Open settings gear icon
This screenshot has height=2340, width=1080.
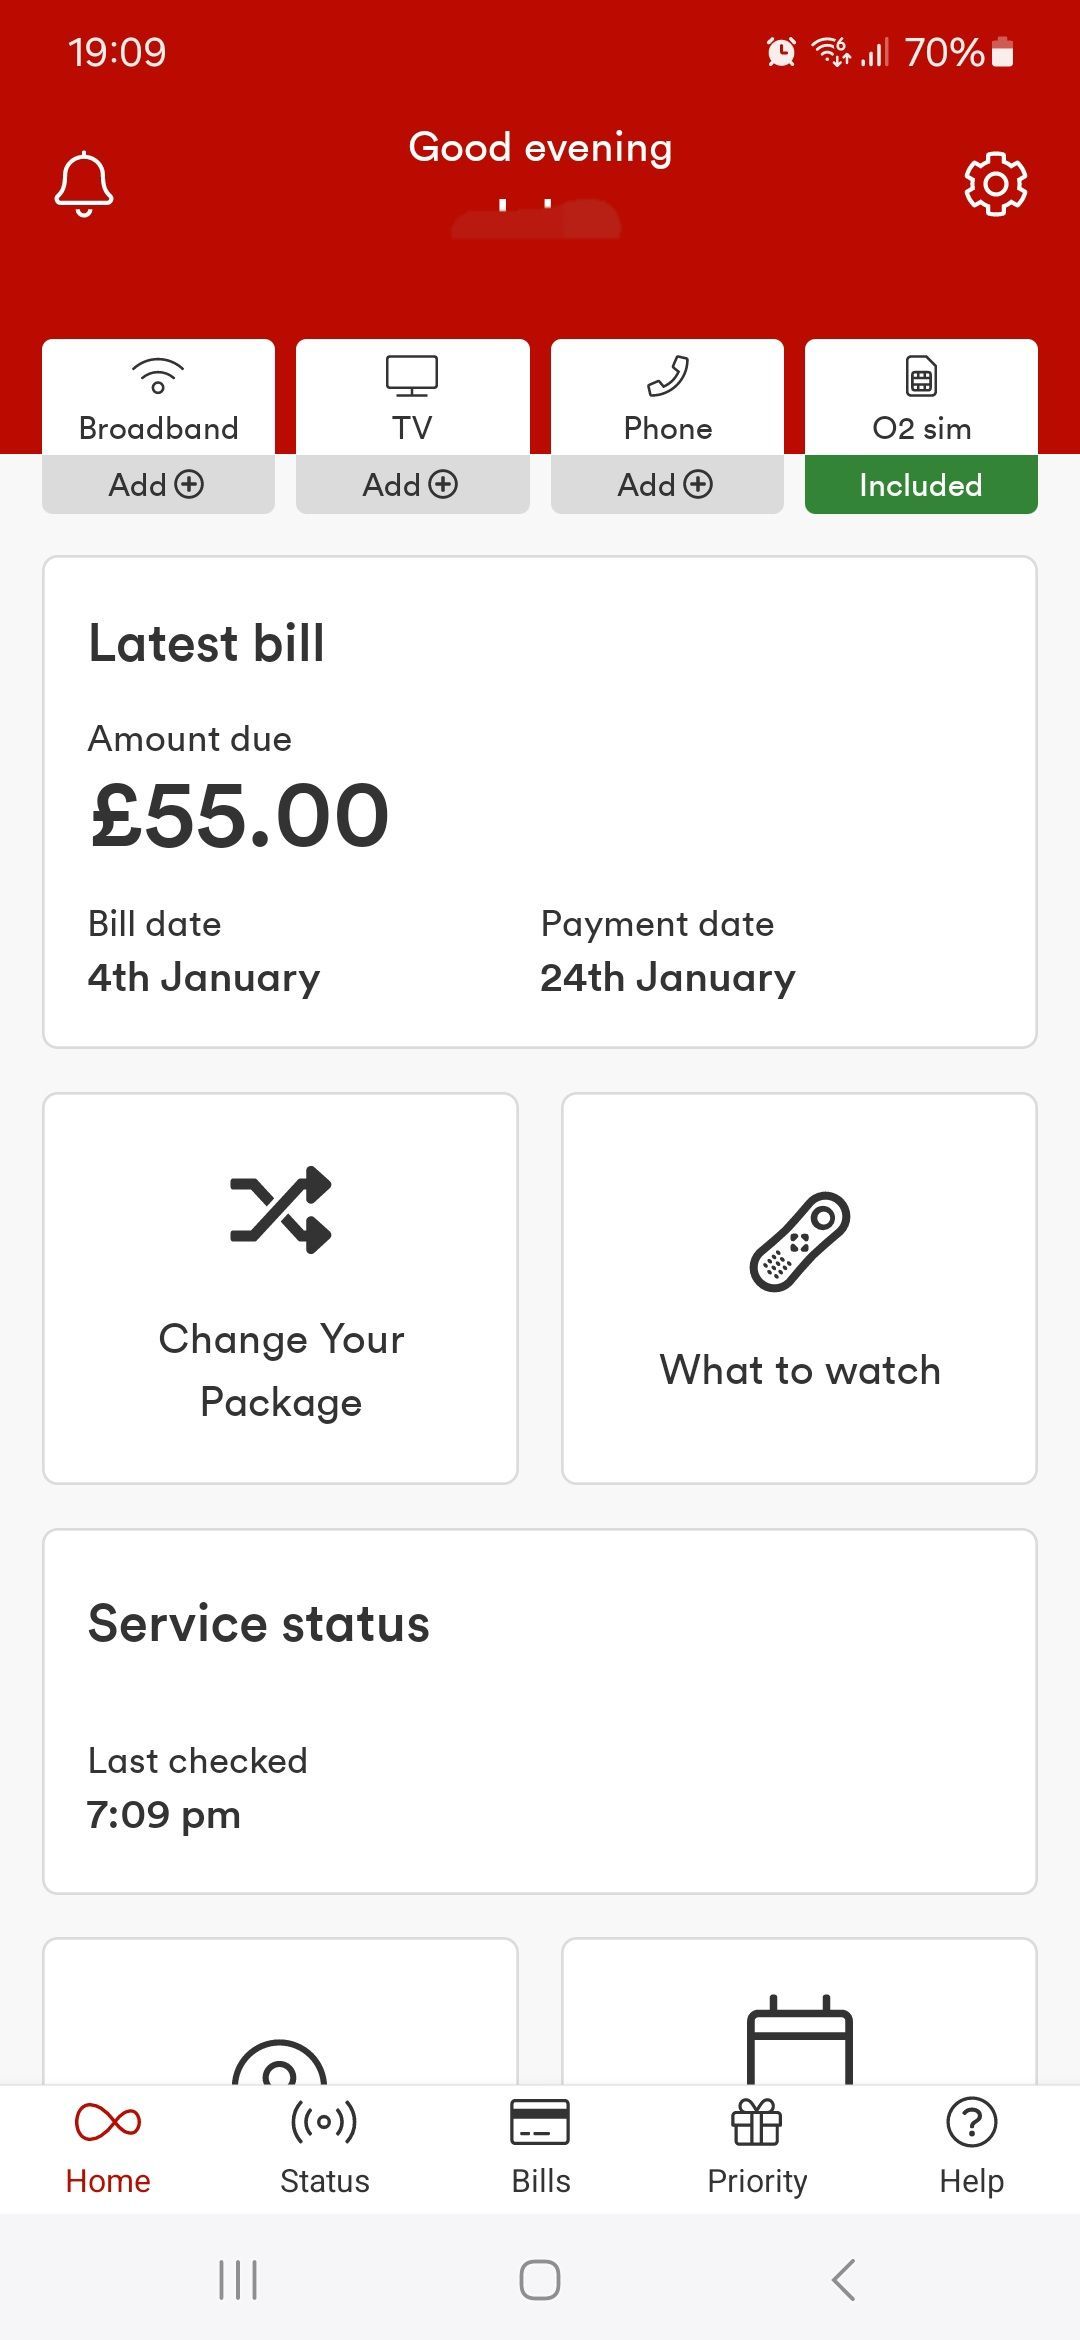pos(995,183)
